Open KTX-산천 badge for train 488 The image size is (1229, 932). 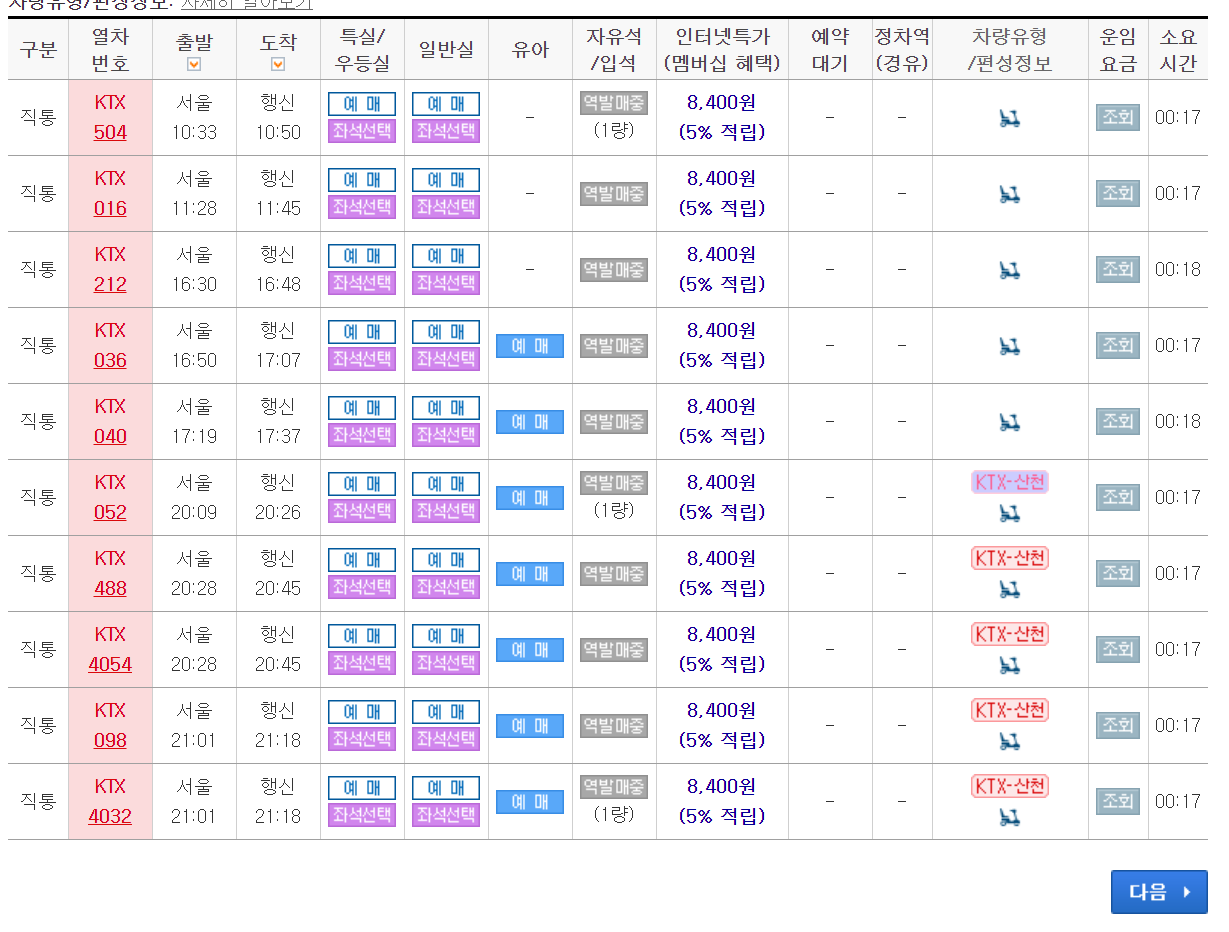1010,558
